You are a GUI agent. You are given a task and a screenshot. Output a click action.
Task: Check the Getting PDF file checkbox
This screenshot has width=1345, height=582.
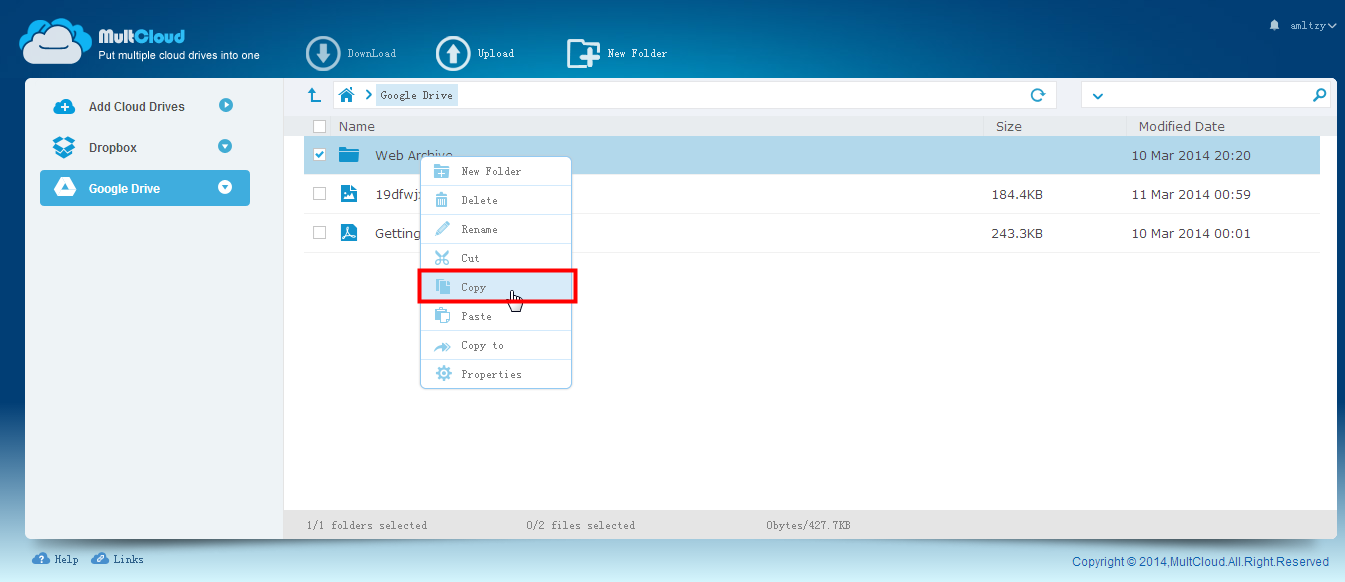coord(319,233)
